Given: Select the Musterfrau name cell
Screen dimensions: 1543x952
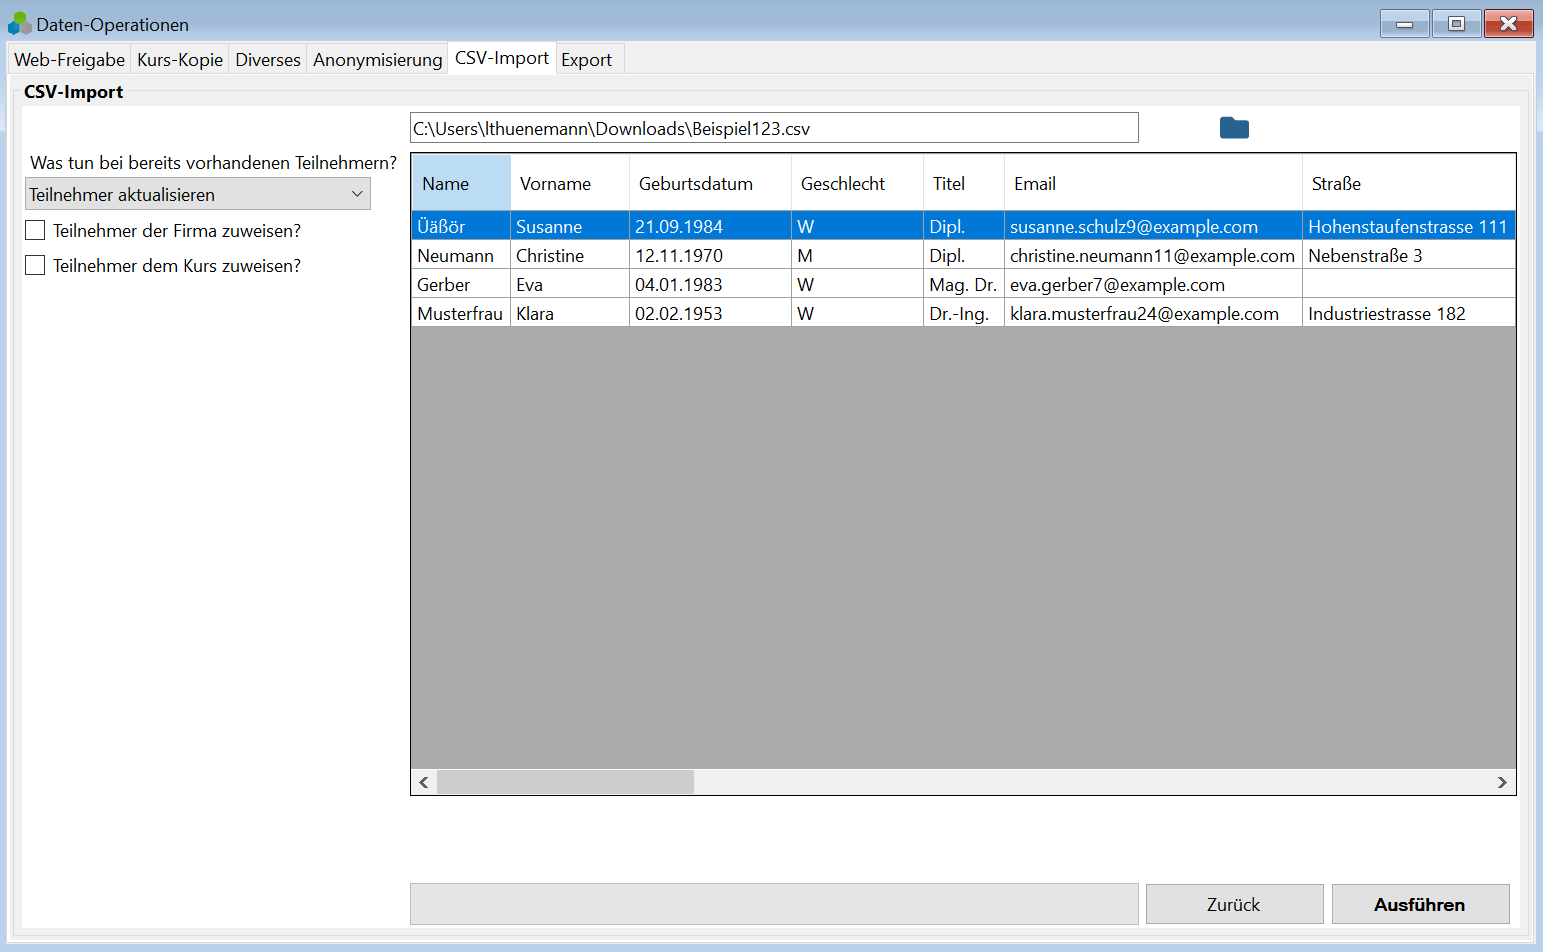Looking at the screenshot, I should click(x=461, y=313).
